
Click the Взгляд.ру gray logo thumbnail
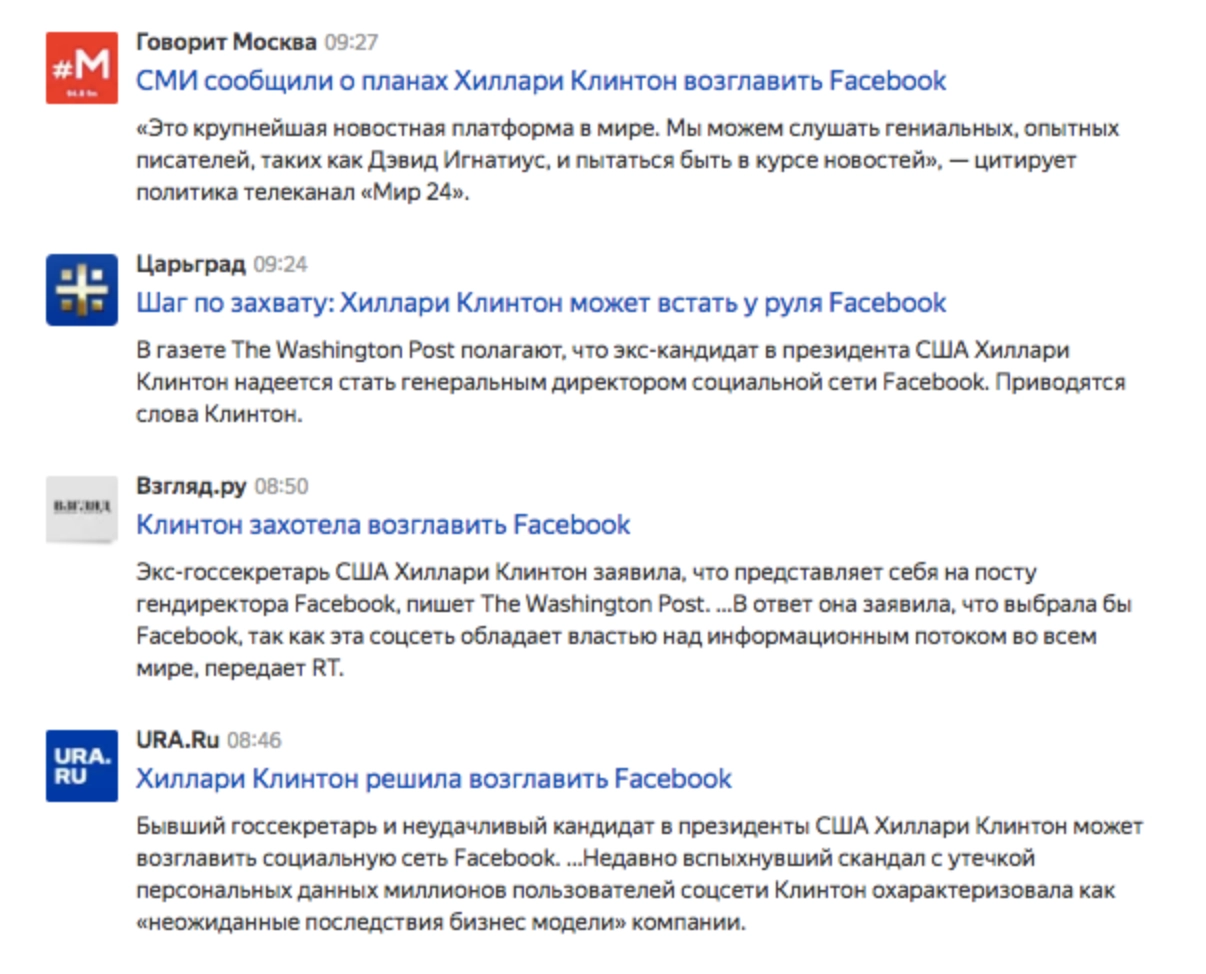pos(82,509)
